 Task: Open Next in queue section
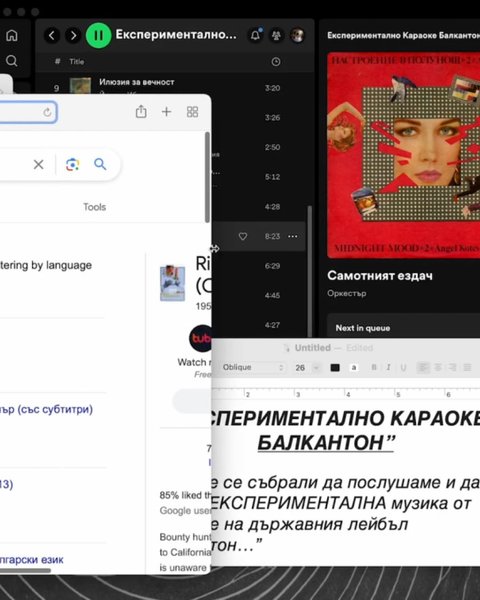tap(363, 328)
